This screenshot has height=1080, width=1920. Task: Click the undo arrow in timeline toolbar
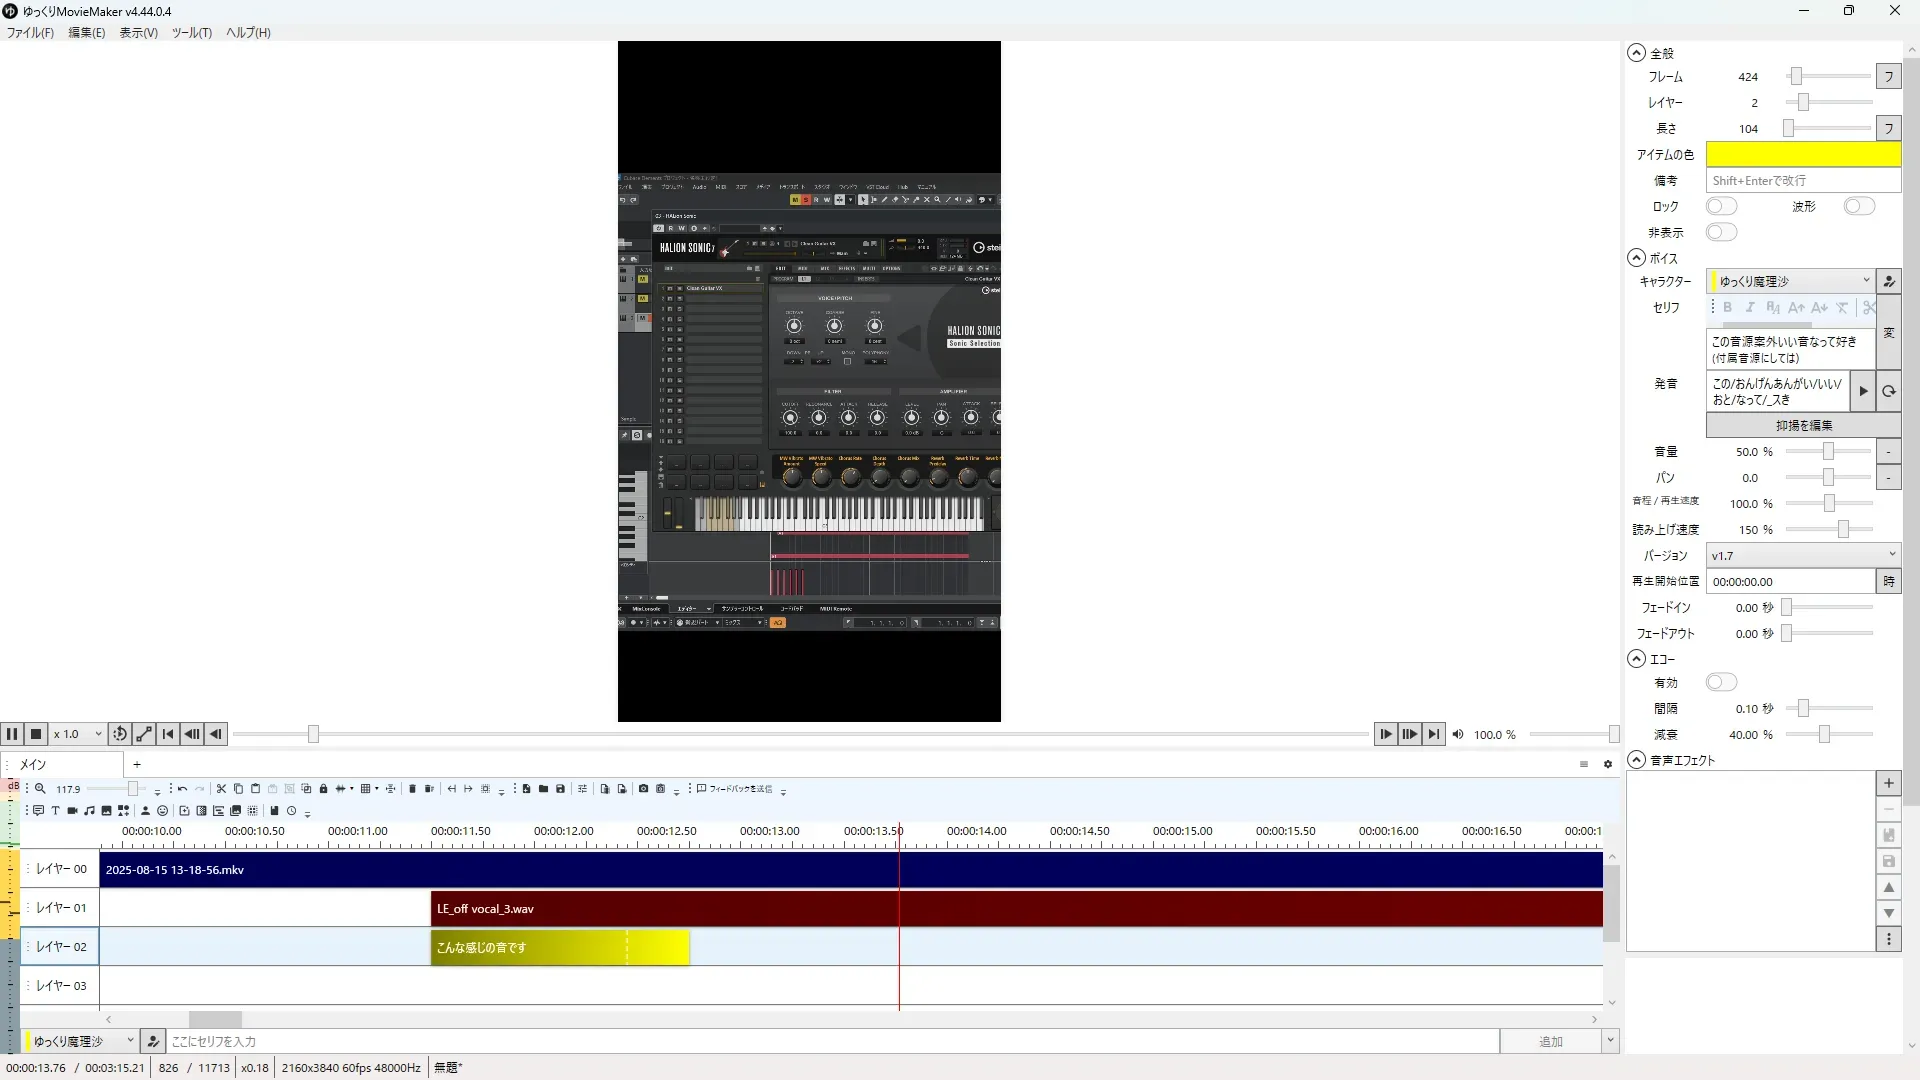coord(182,789)
